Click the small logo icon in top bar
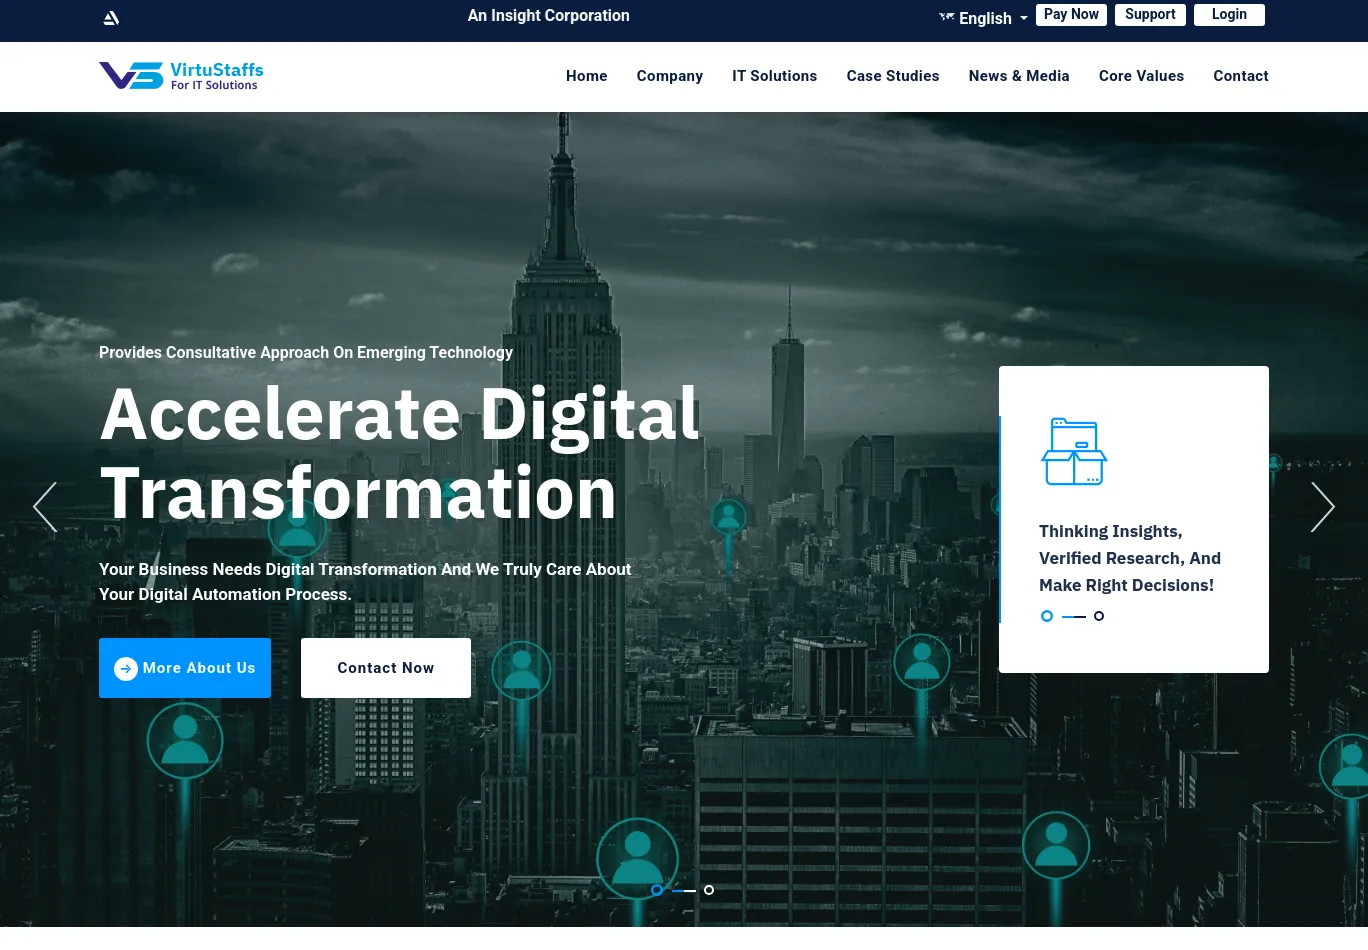Image resolution: width=1368 pixels, height=950 pixels. (111, 18)
